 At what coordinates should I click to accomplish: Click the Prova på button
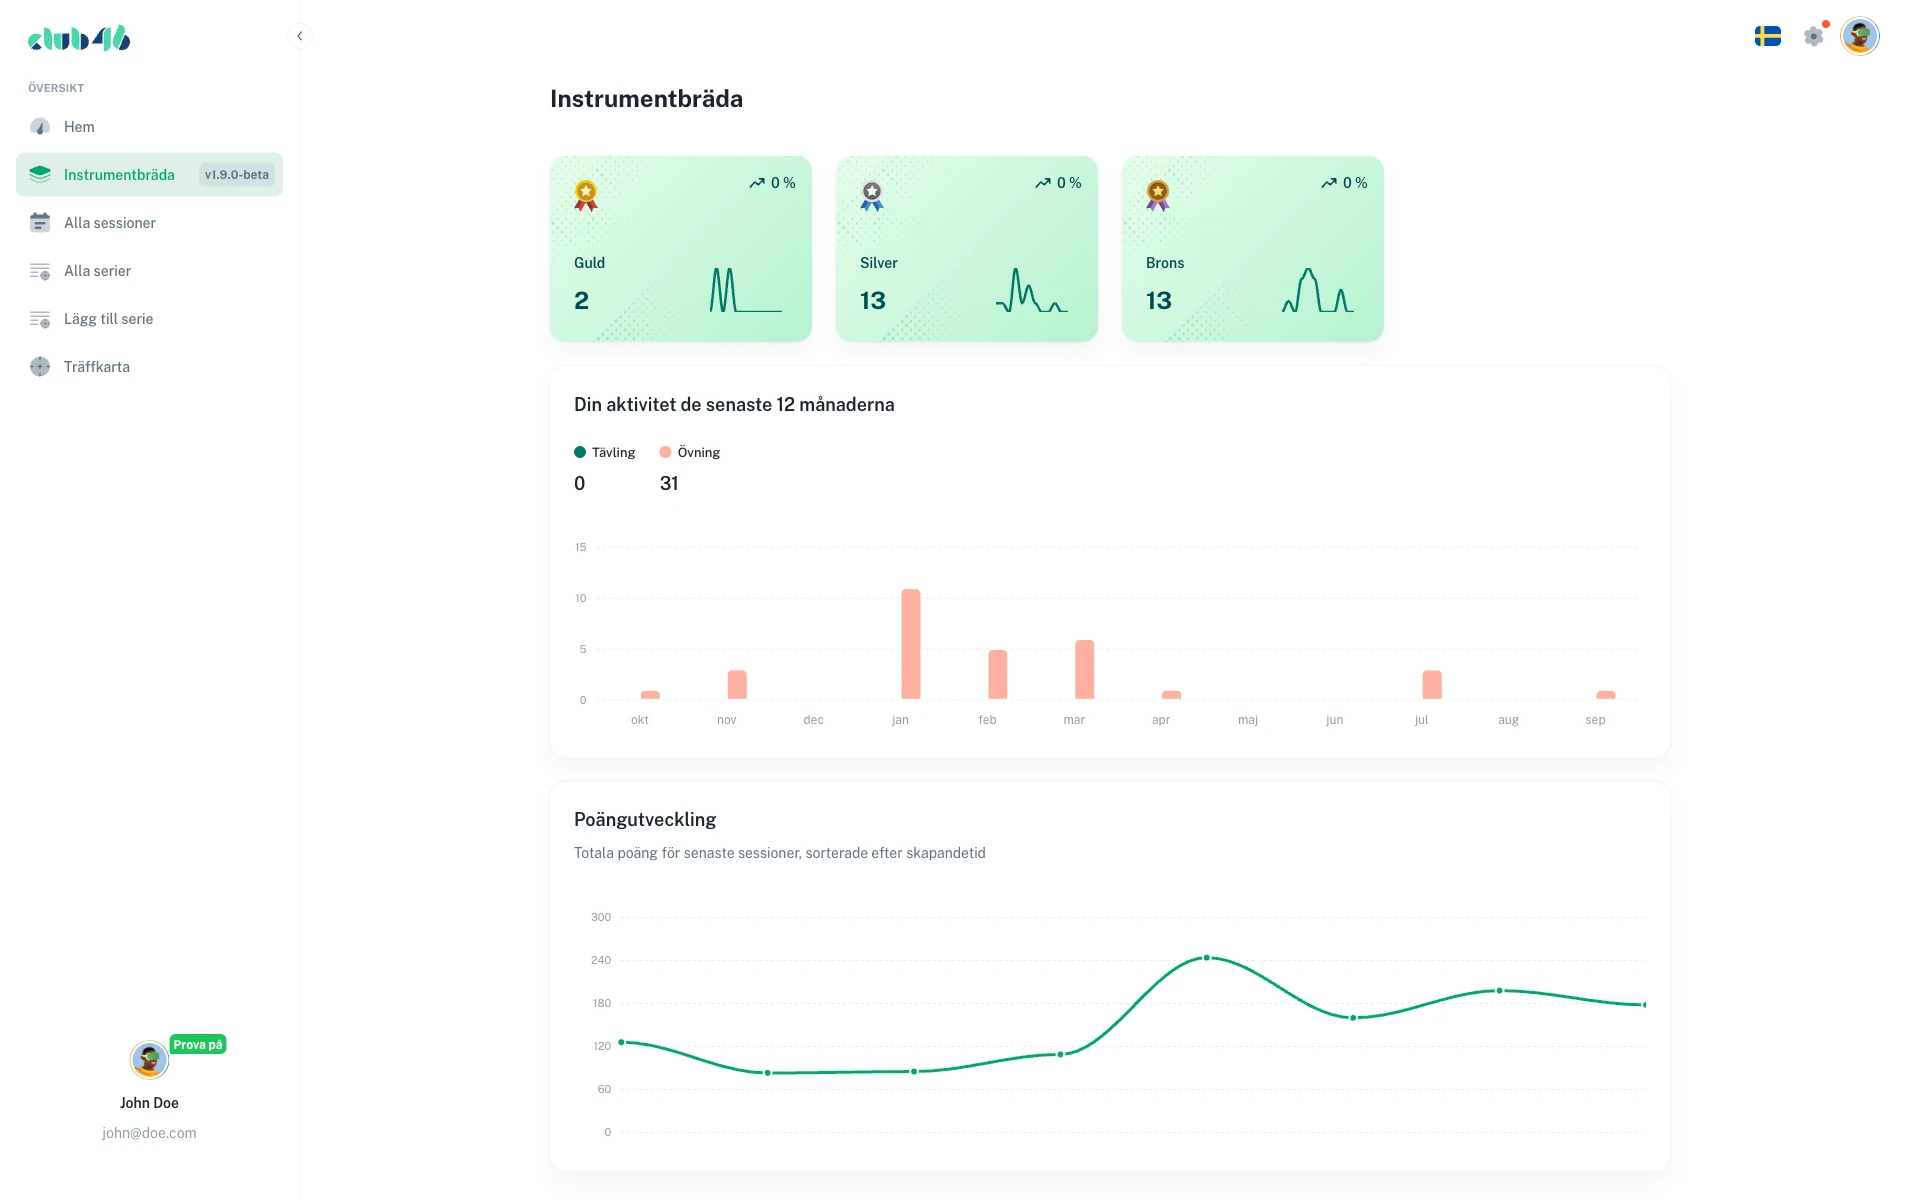[x=199, y=1044]
